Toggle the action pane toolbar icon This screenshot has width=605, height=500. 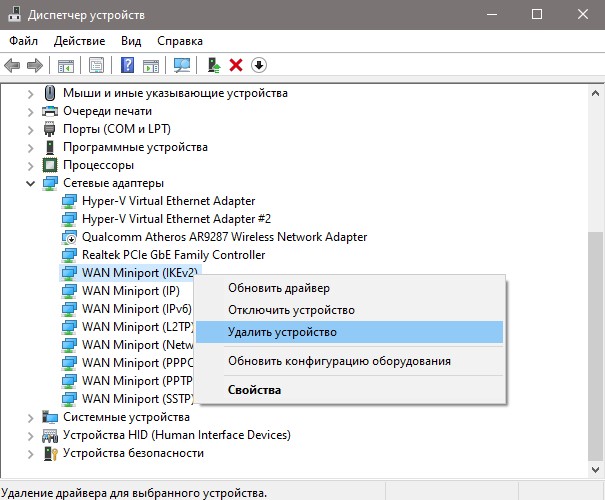151,65
